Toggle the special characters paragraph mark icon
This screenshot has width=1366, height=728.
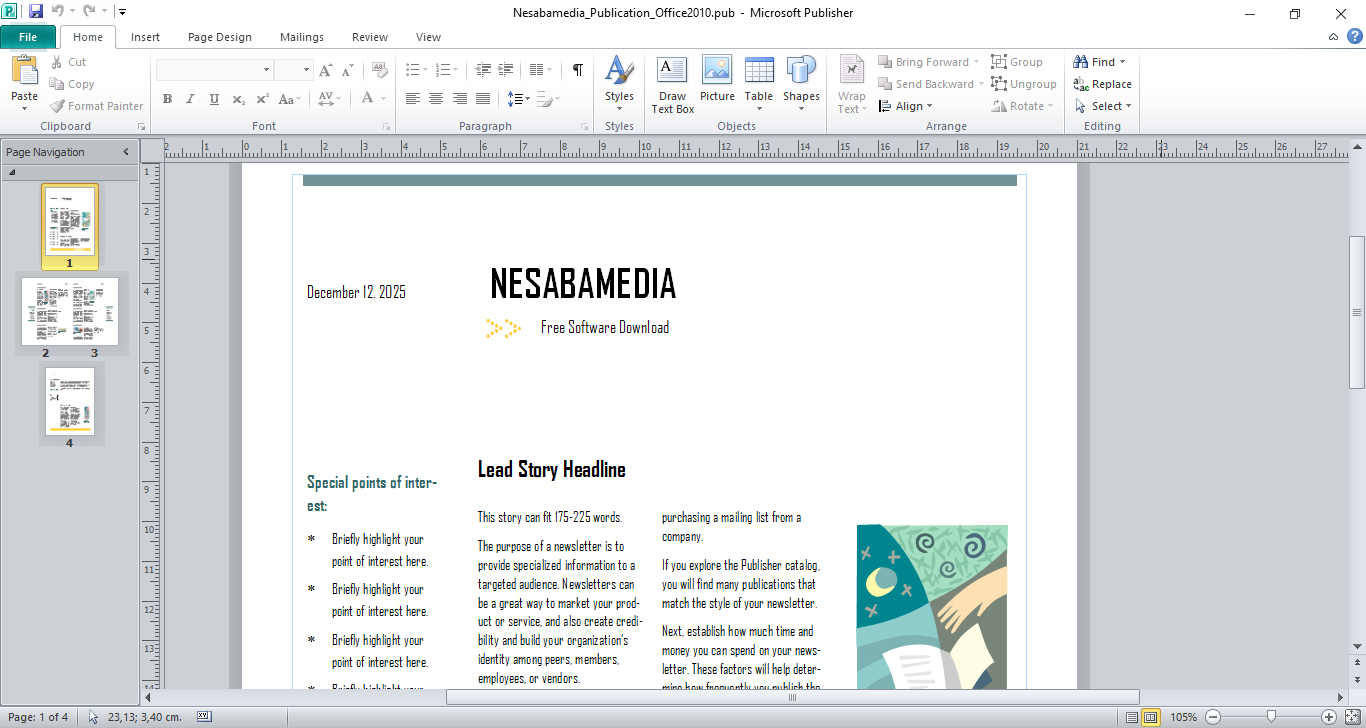pyautogui.click(x=577, y=70)
